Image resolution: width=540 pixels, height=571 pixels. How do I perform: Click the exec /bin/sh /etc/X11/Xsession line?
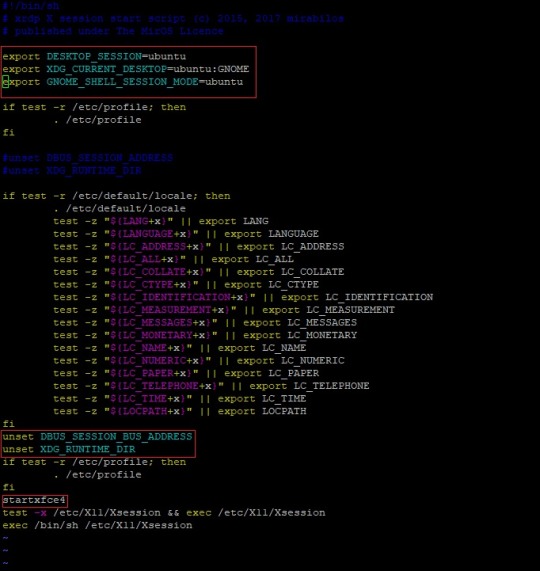click(x=97, y=525)
